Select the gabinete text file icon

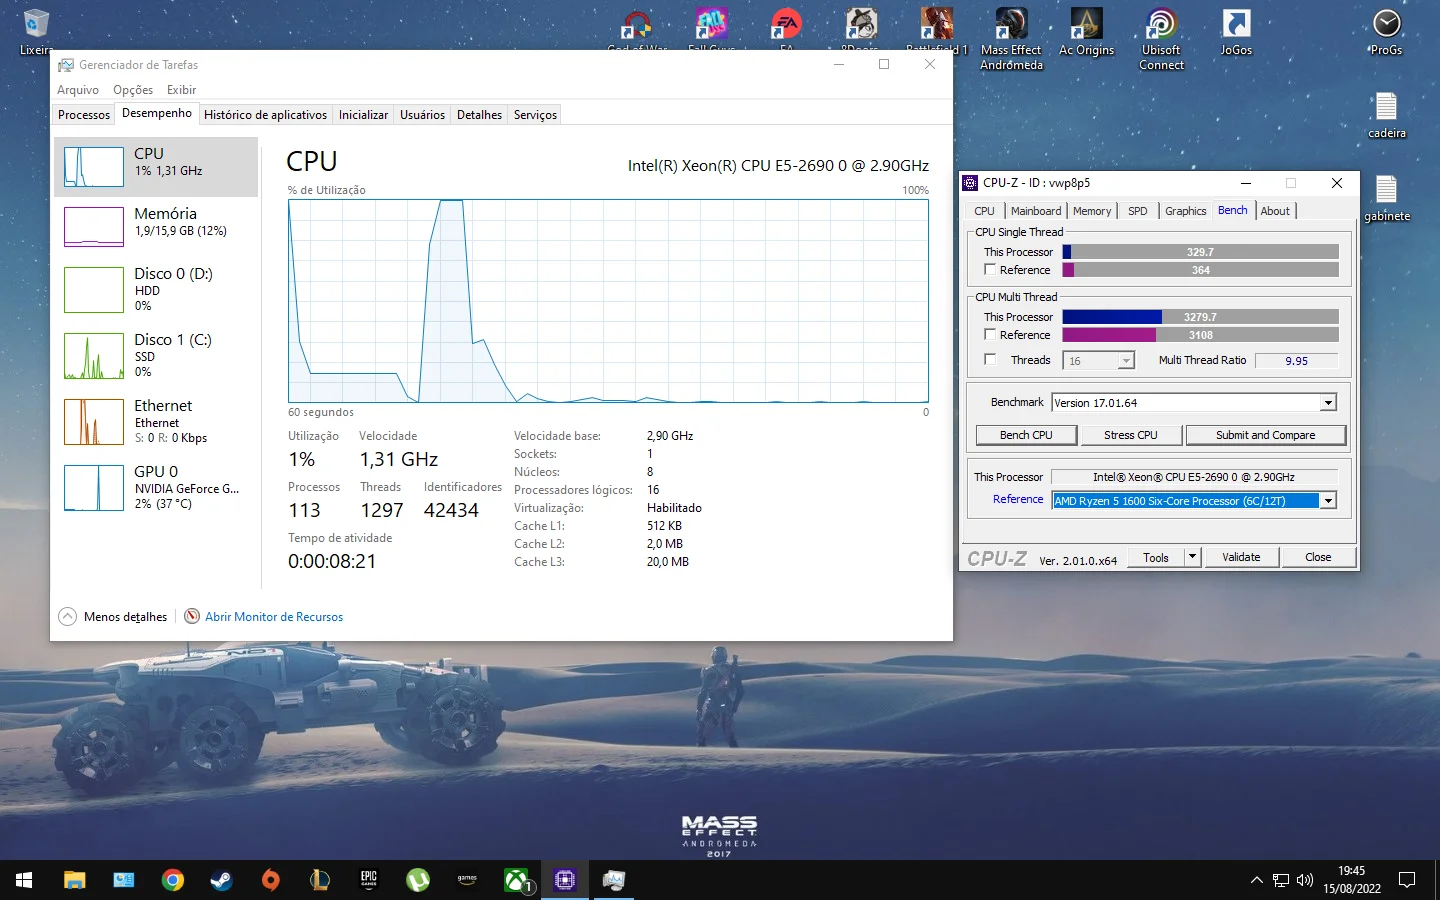tap(1386, 198)
